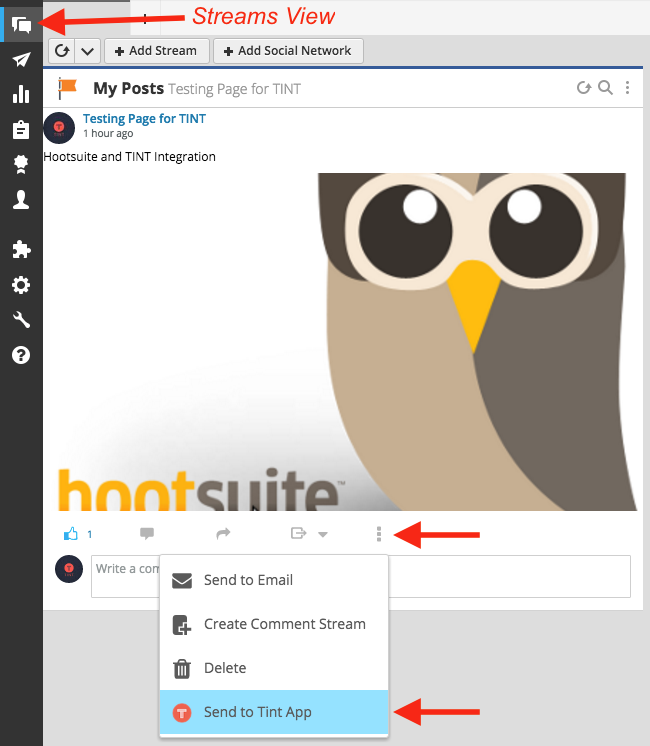
Task: Expand the refresh interval dropdown arrow
Action: coord(87,50)
